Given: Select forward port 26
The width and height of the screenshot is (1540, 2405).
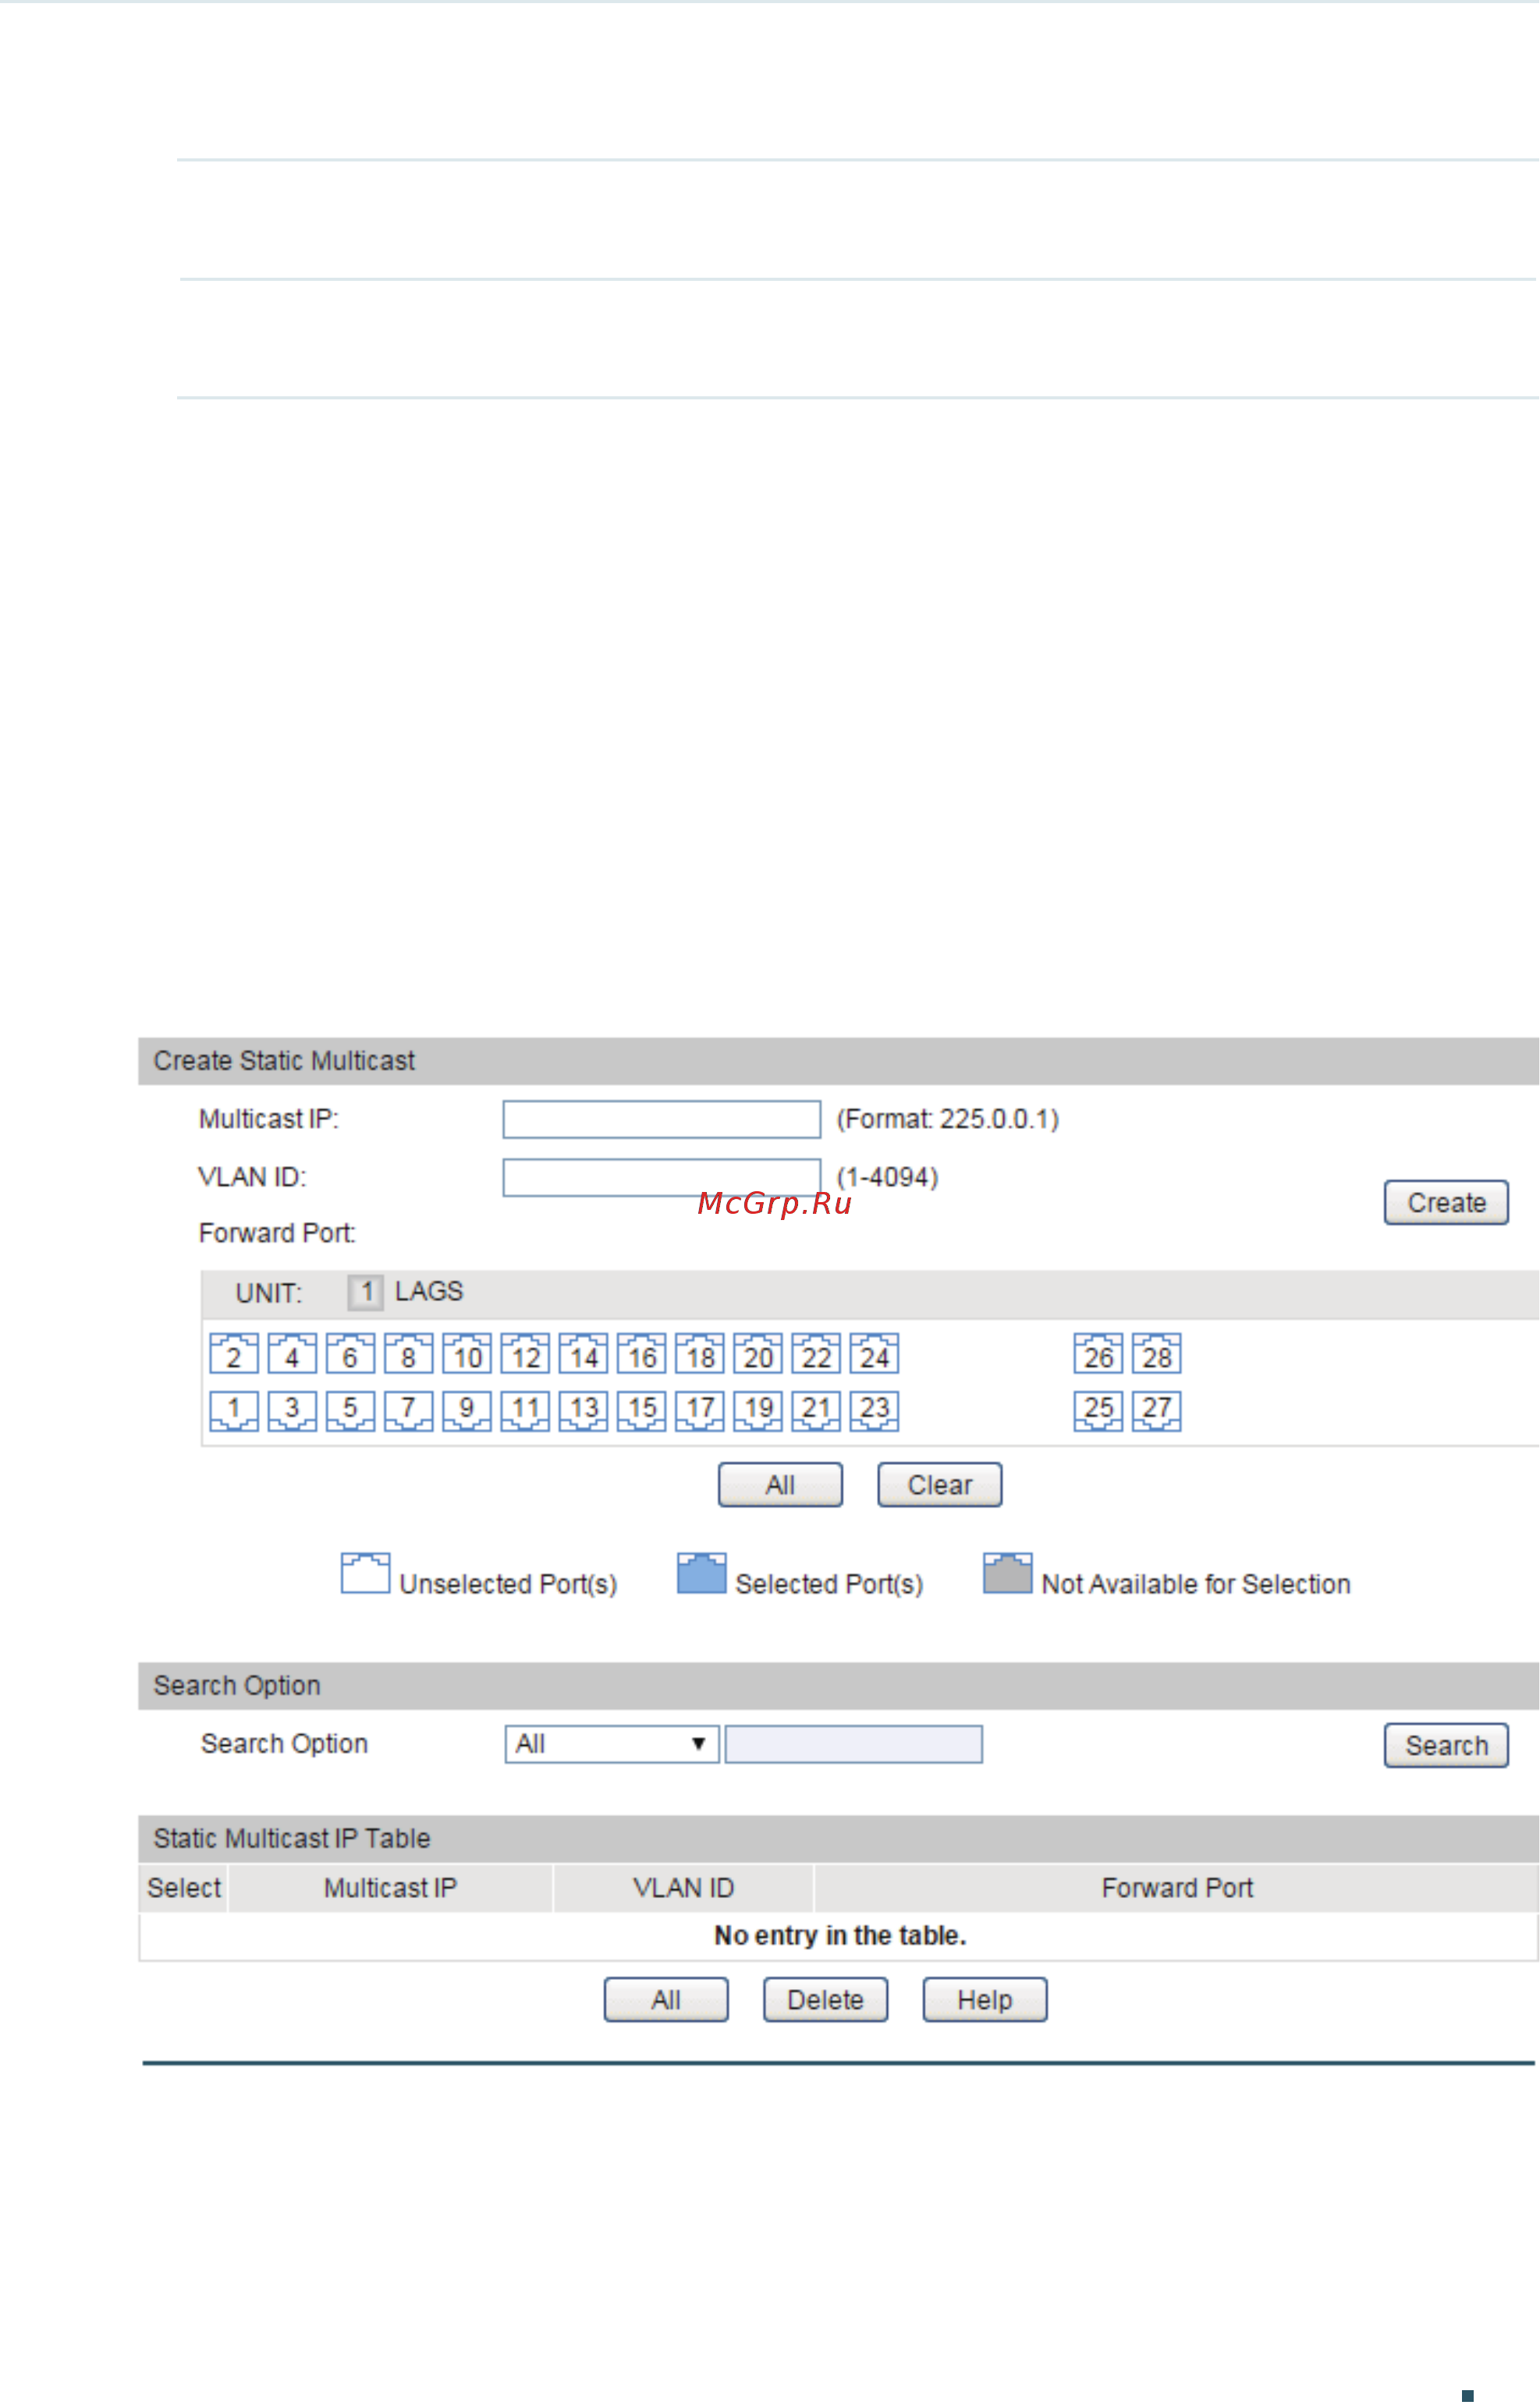Looking at the screenshot, I should (x=1098, y=1354).
